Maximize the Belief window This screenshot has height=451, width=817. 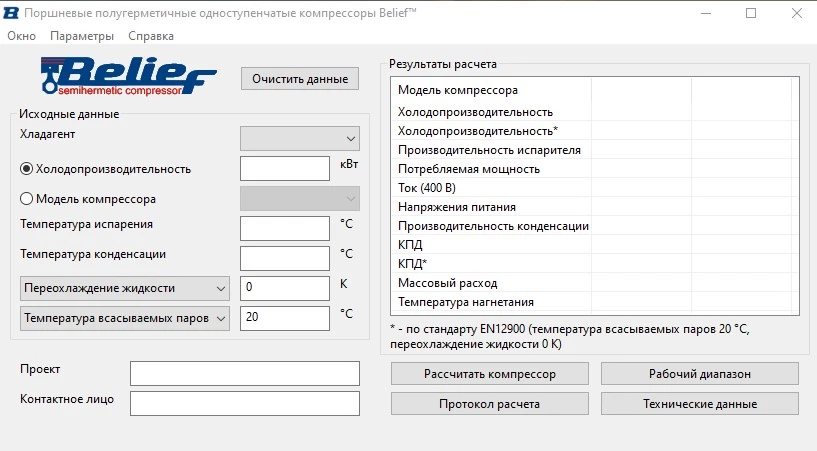point(751,13)
